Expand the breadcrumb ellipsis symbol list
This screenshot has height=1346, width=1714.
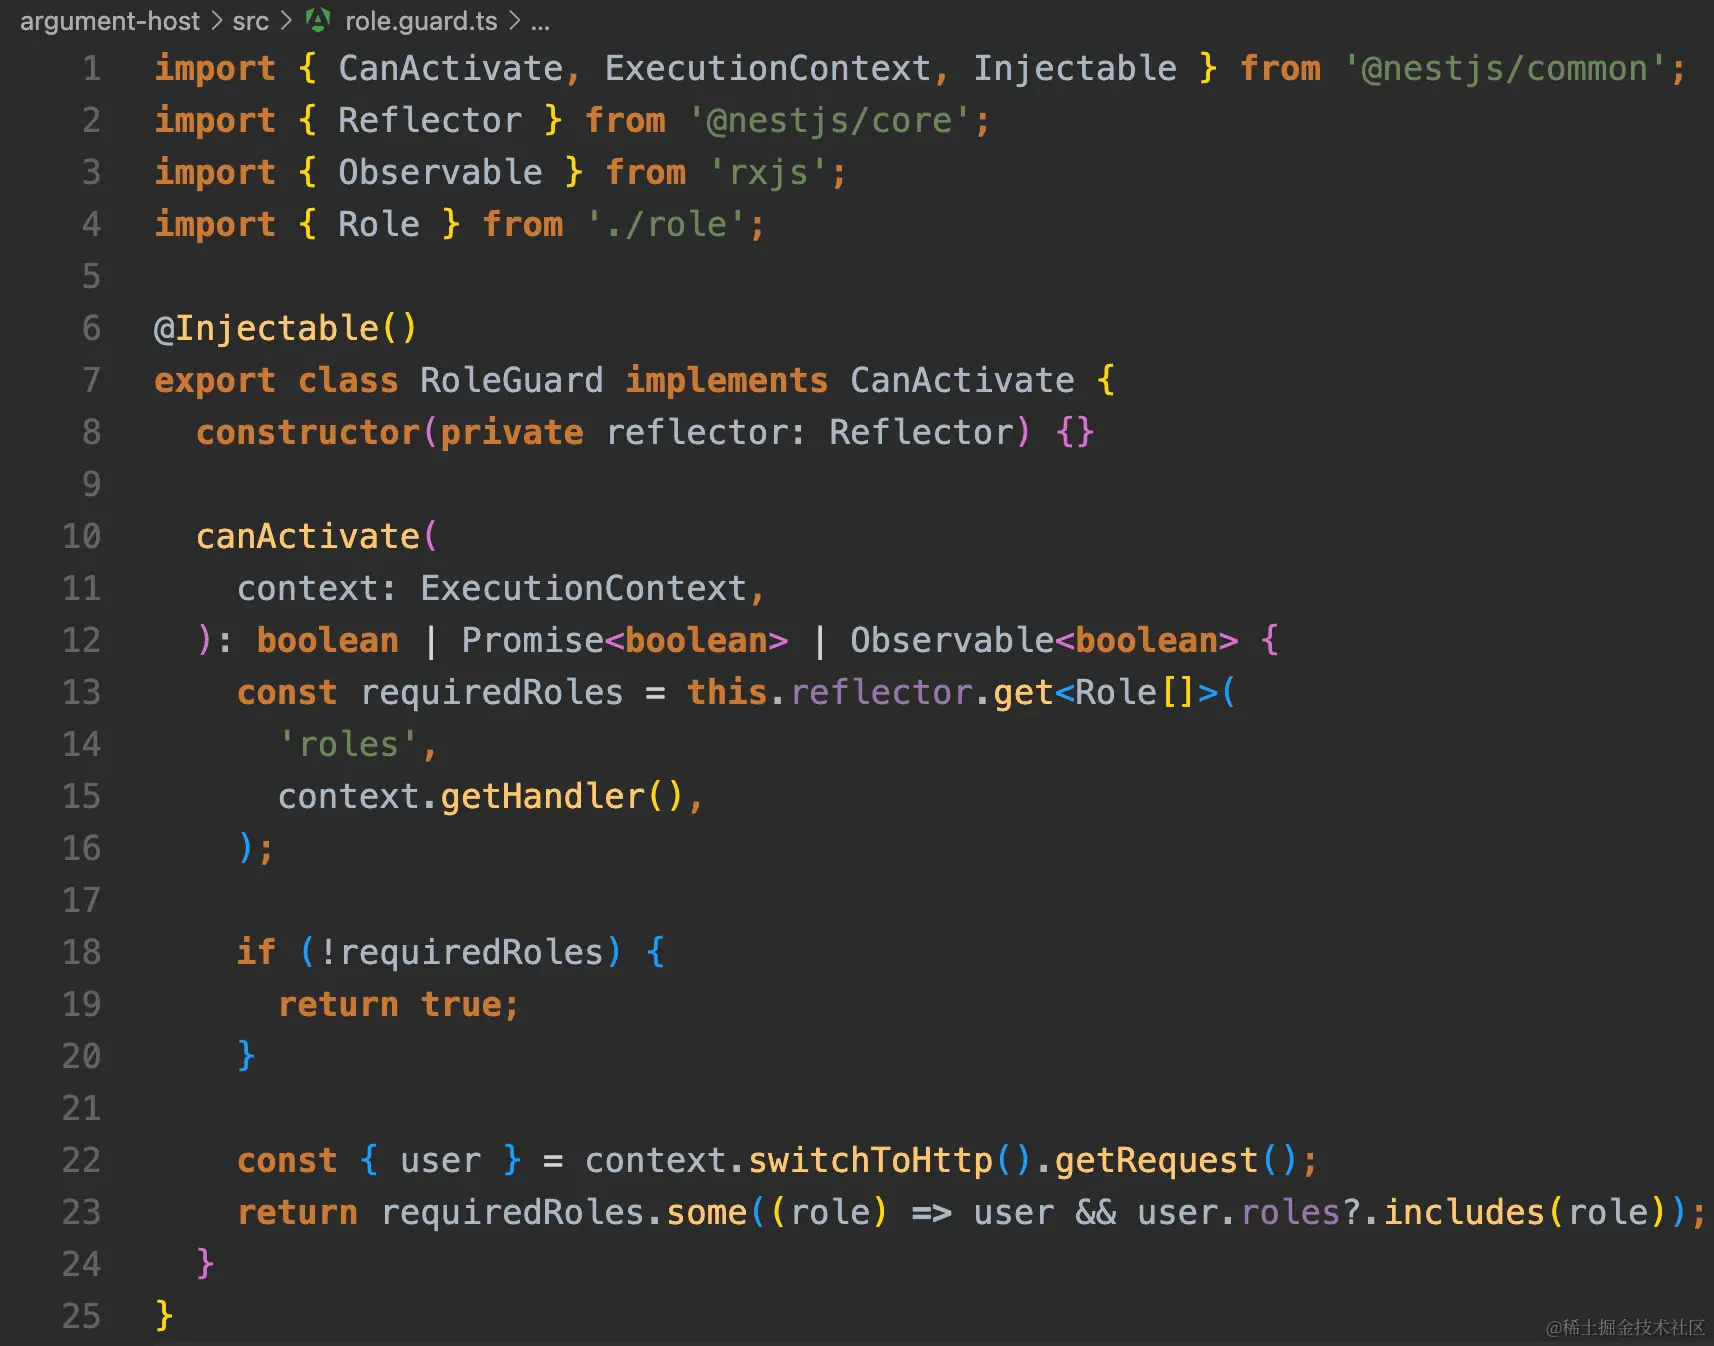click(x=540, y=24)
